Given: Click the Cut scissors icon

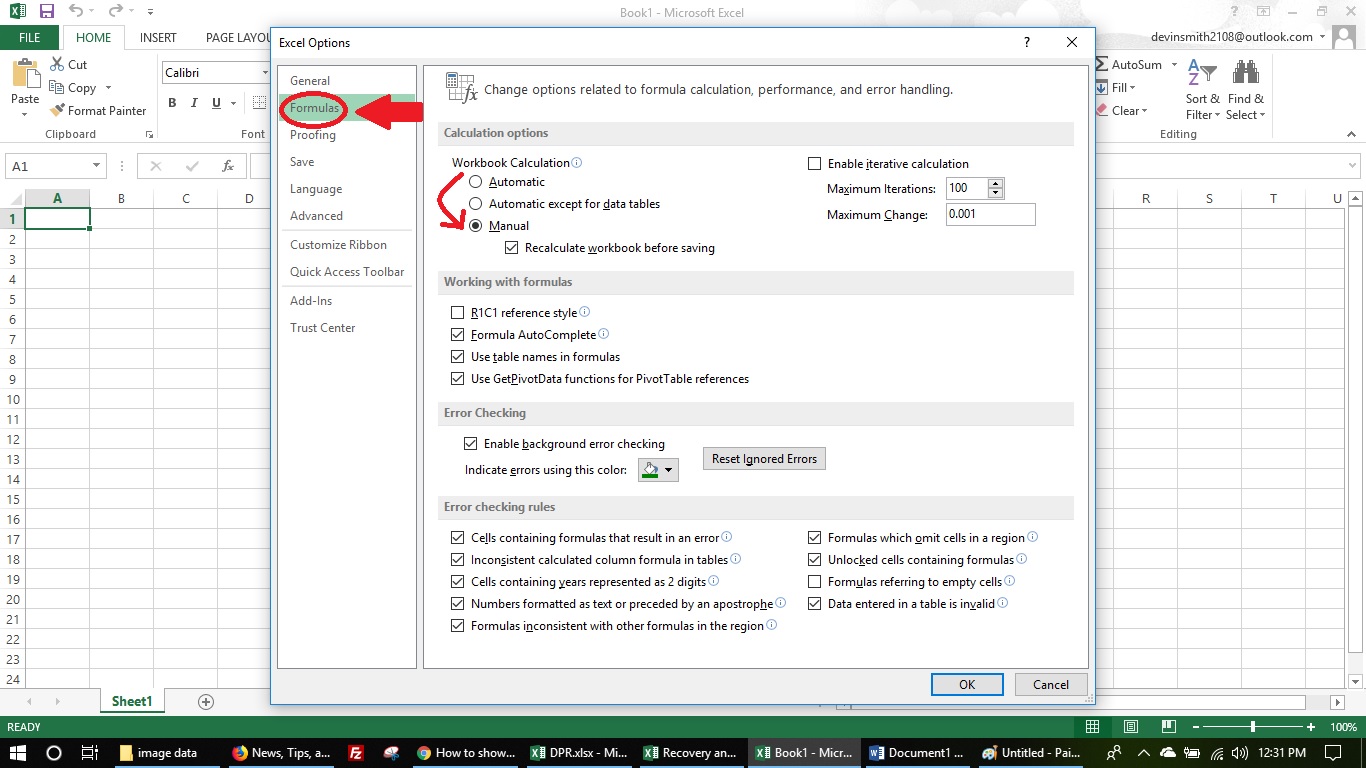Looking at the screenshot, I should point(57,64).
